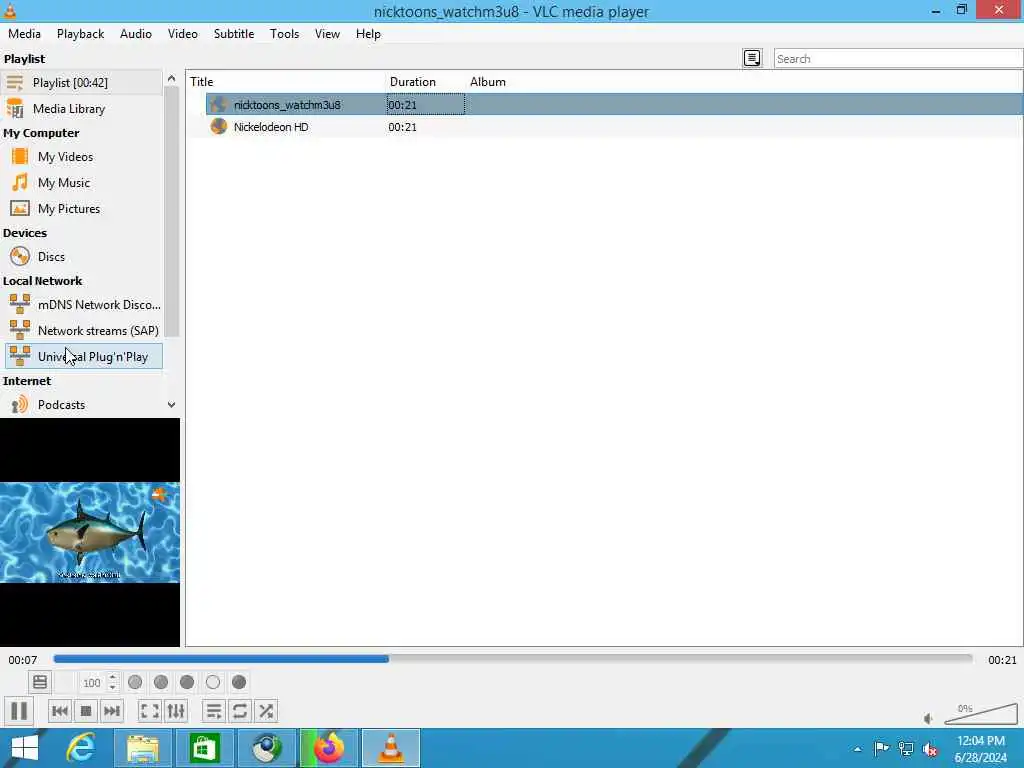Open Media Library in sidebar

click(82, 108)
